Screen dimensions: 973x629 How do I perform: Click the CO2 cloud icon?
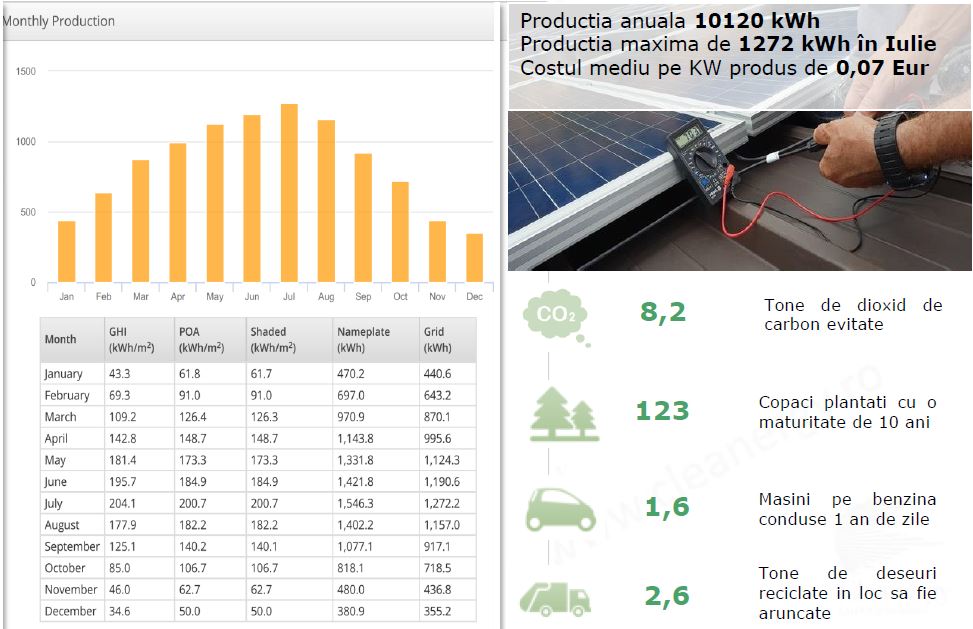pos(556,315)
